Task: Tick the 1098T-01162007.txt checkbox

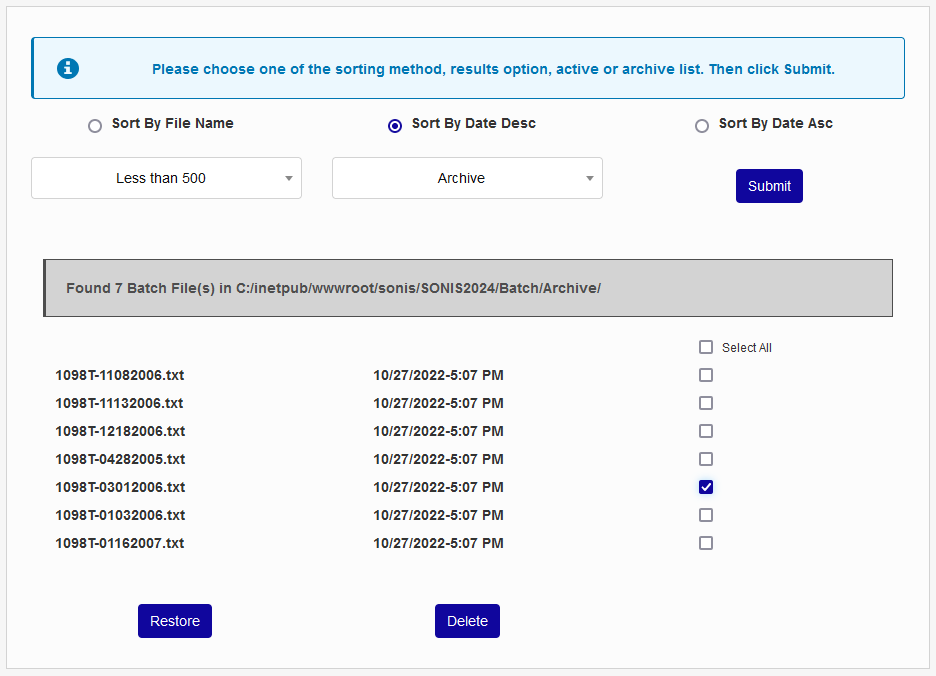Action: (x=706, y=543)
